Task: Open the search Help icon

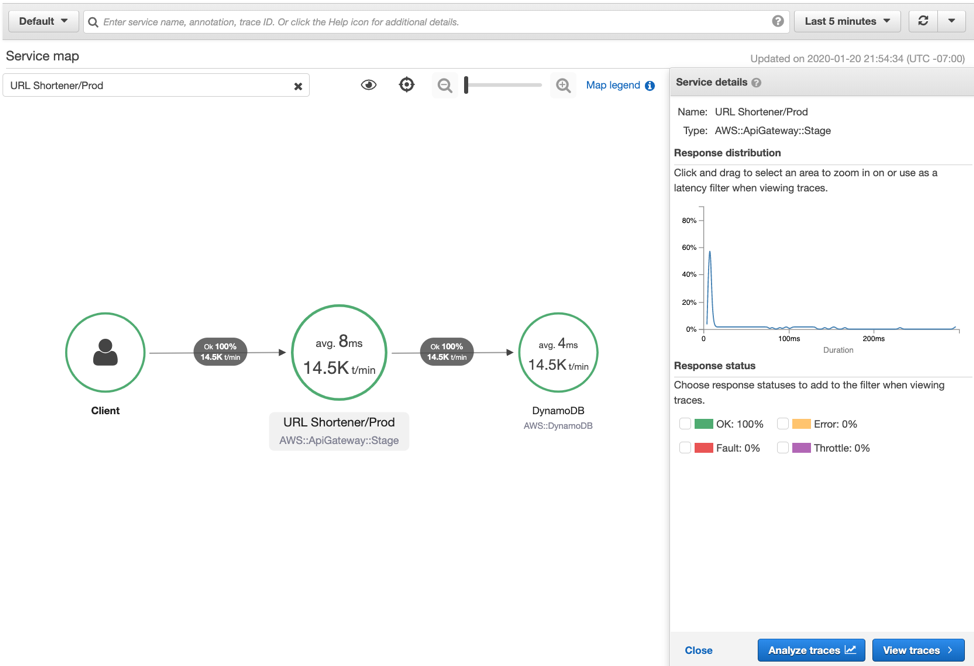Action: tap(778, 21)
